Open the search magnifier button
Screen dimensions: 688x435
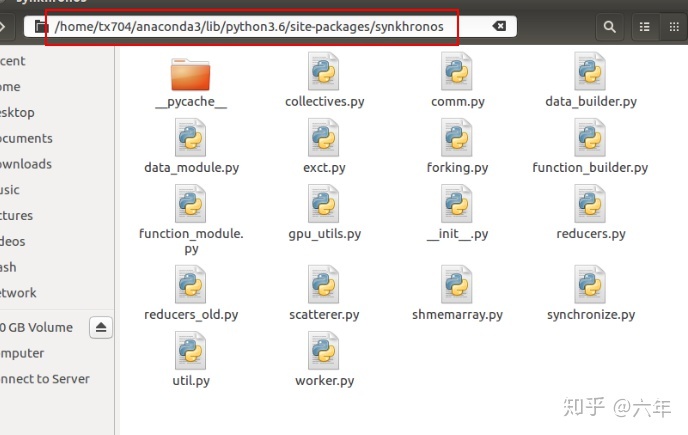click(x=609, y=27)
